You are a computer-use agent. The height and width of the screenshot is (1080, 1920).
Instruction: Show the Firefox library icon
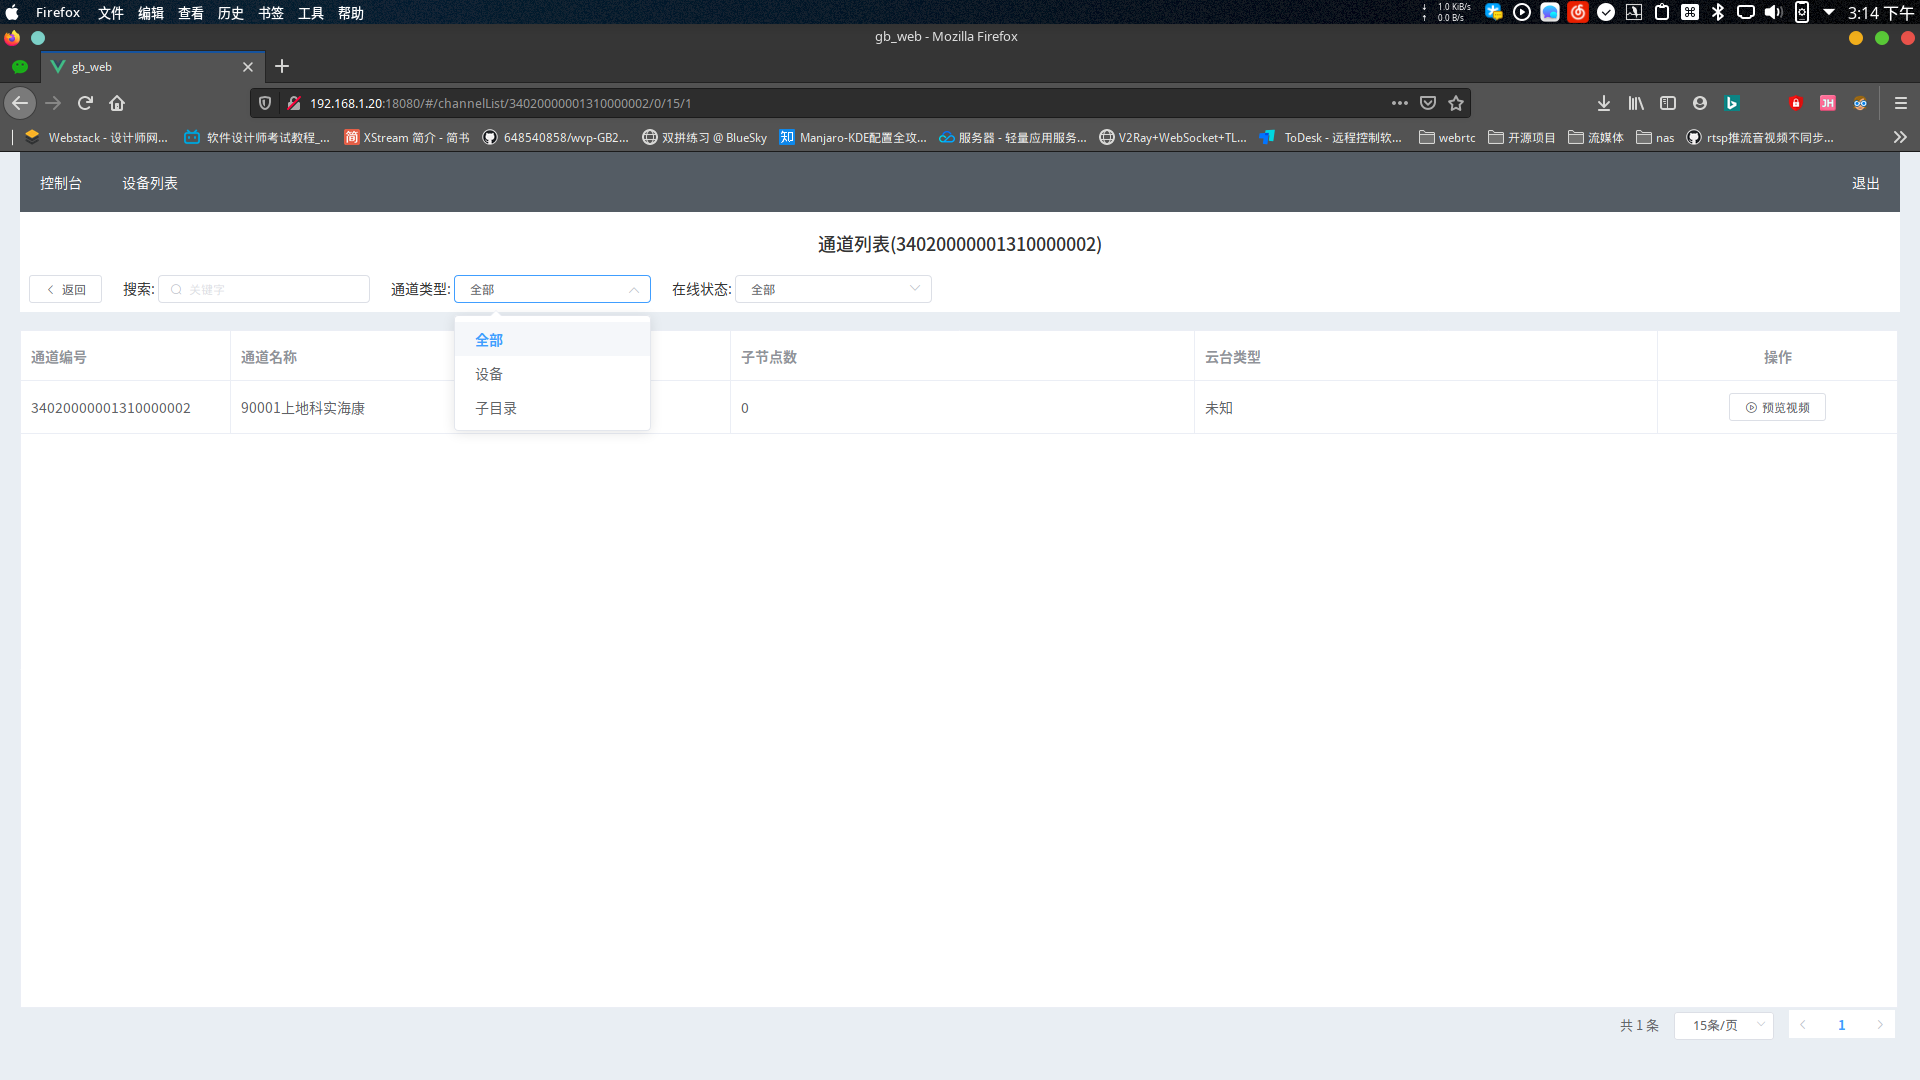click(1636, 103)
